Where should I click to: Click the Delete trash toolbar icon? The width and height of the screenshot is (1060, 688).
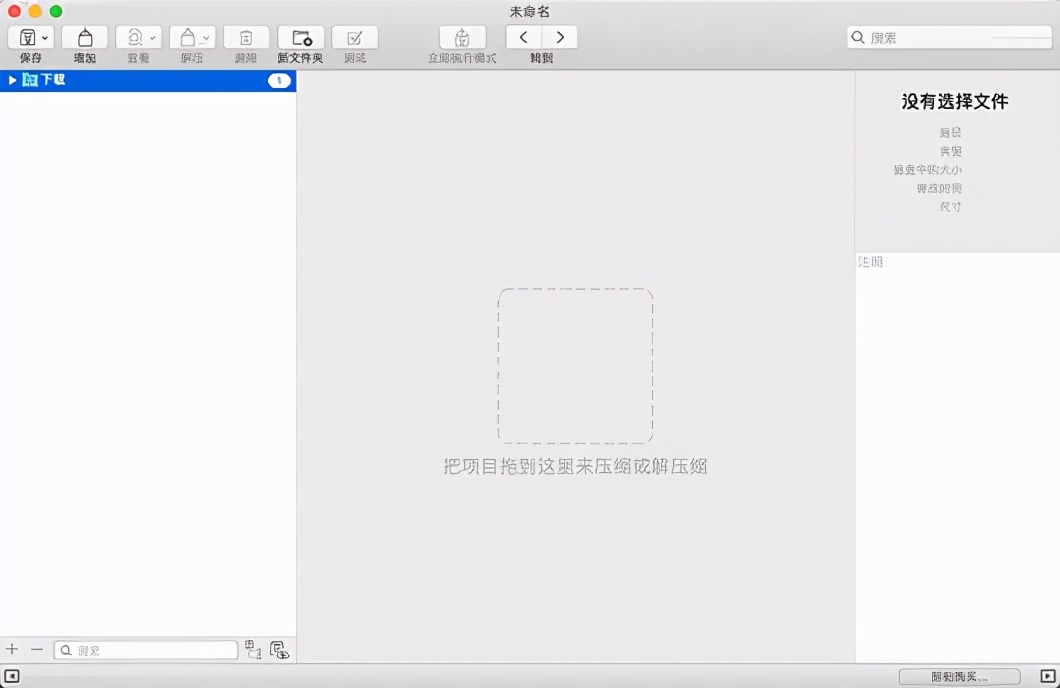point(246,37)
